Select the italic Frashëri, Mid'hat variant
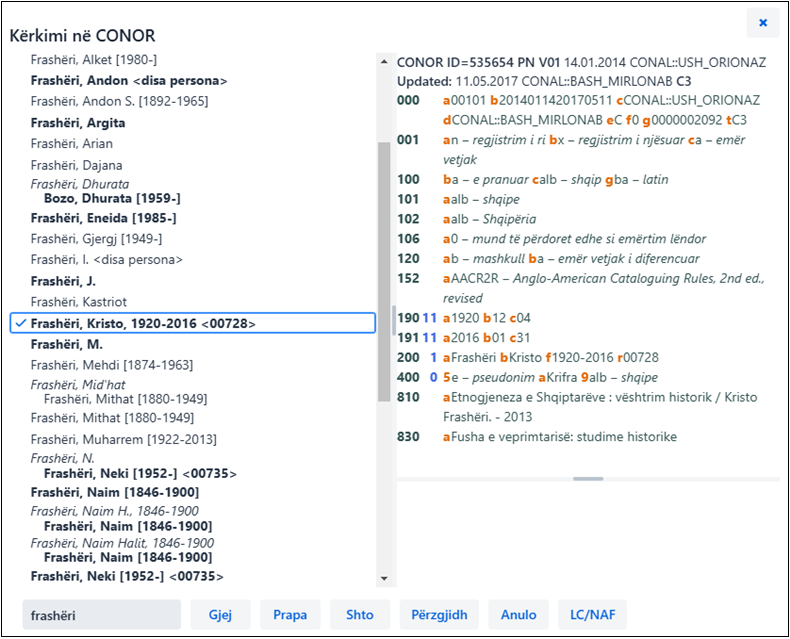This screenshot has width=790, height=639. pos(78,385)
